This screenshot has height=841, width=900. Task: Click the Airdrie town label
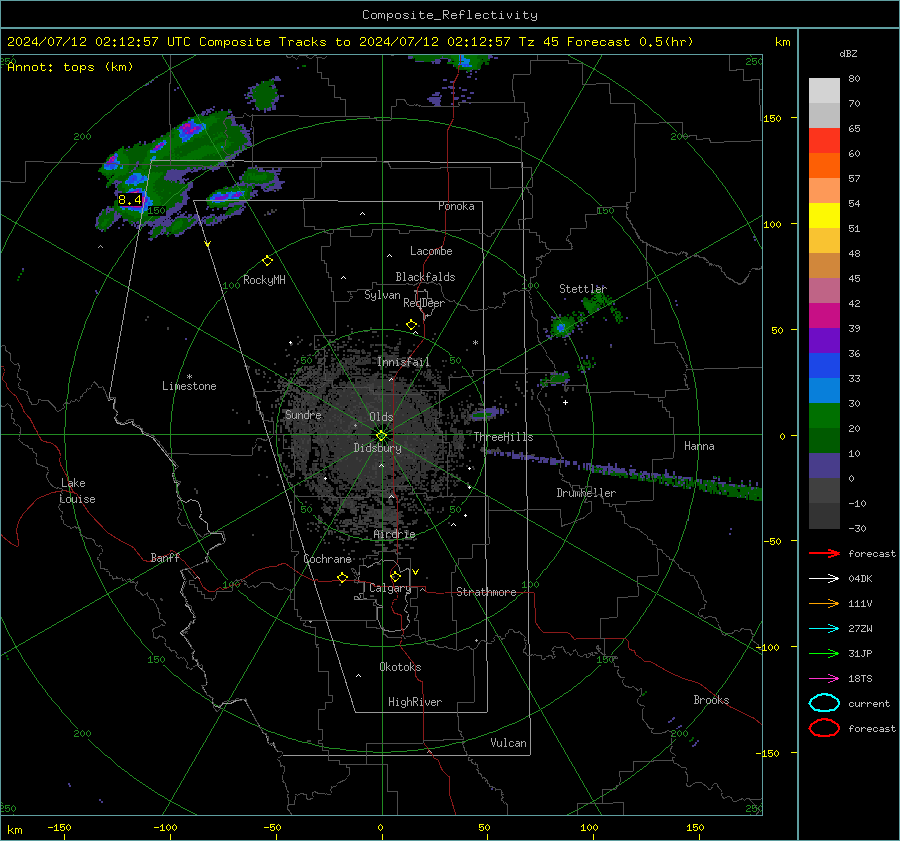(394, 534)
